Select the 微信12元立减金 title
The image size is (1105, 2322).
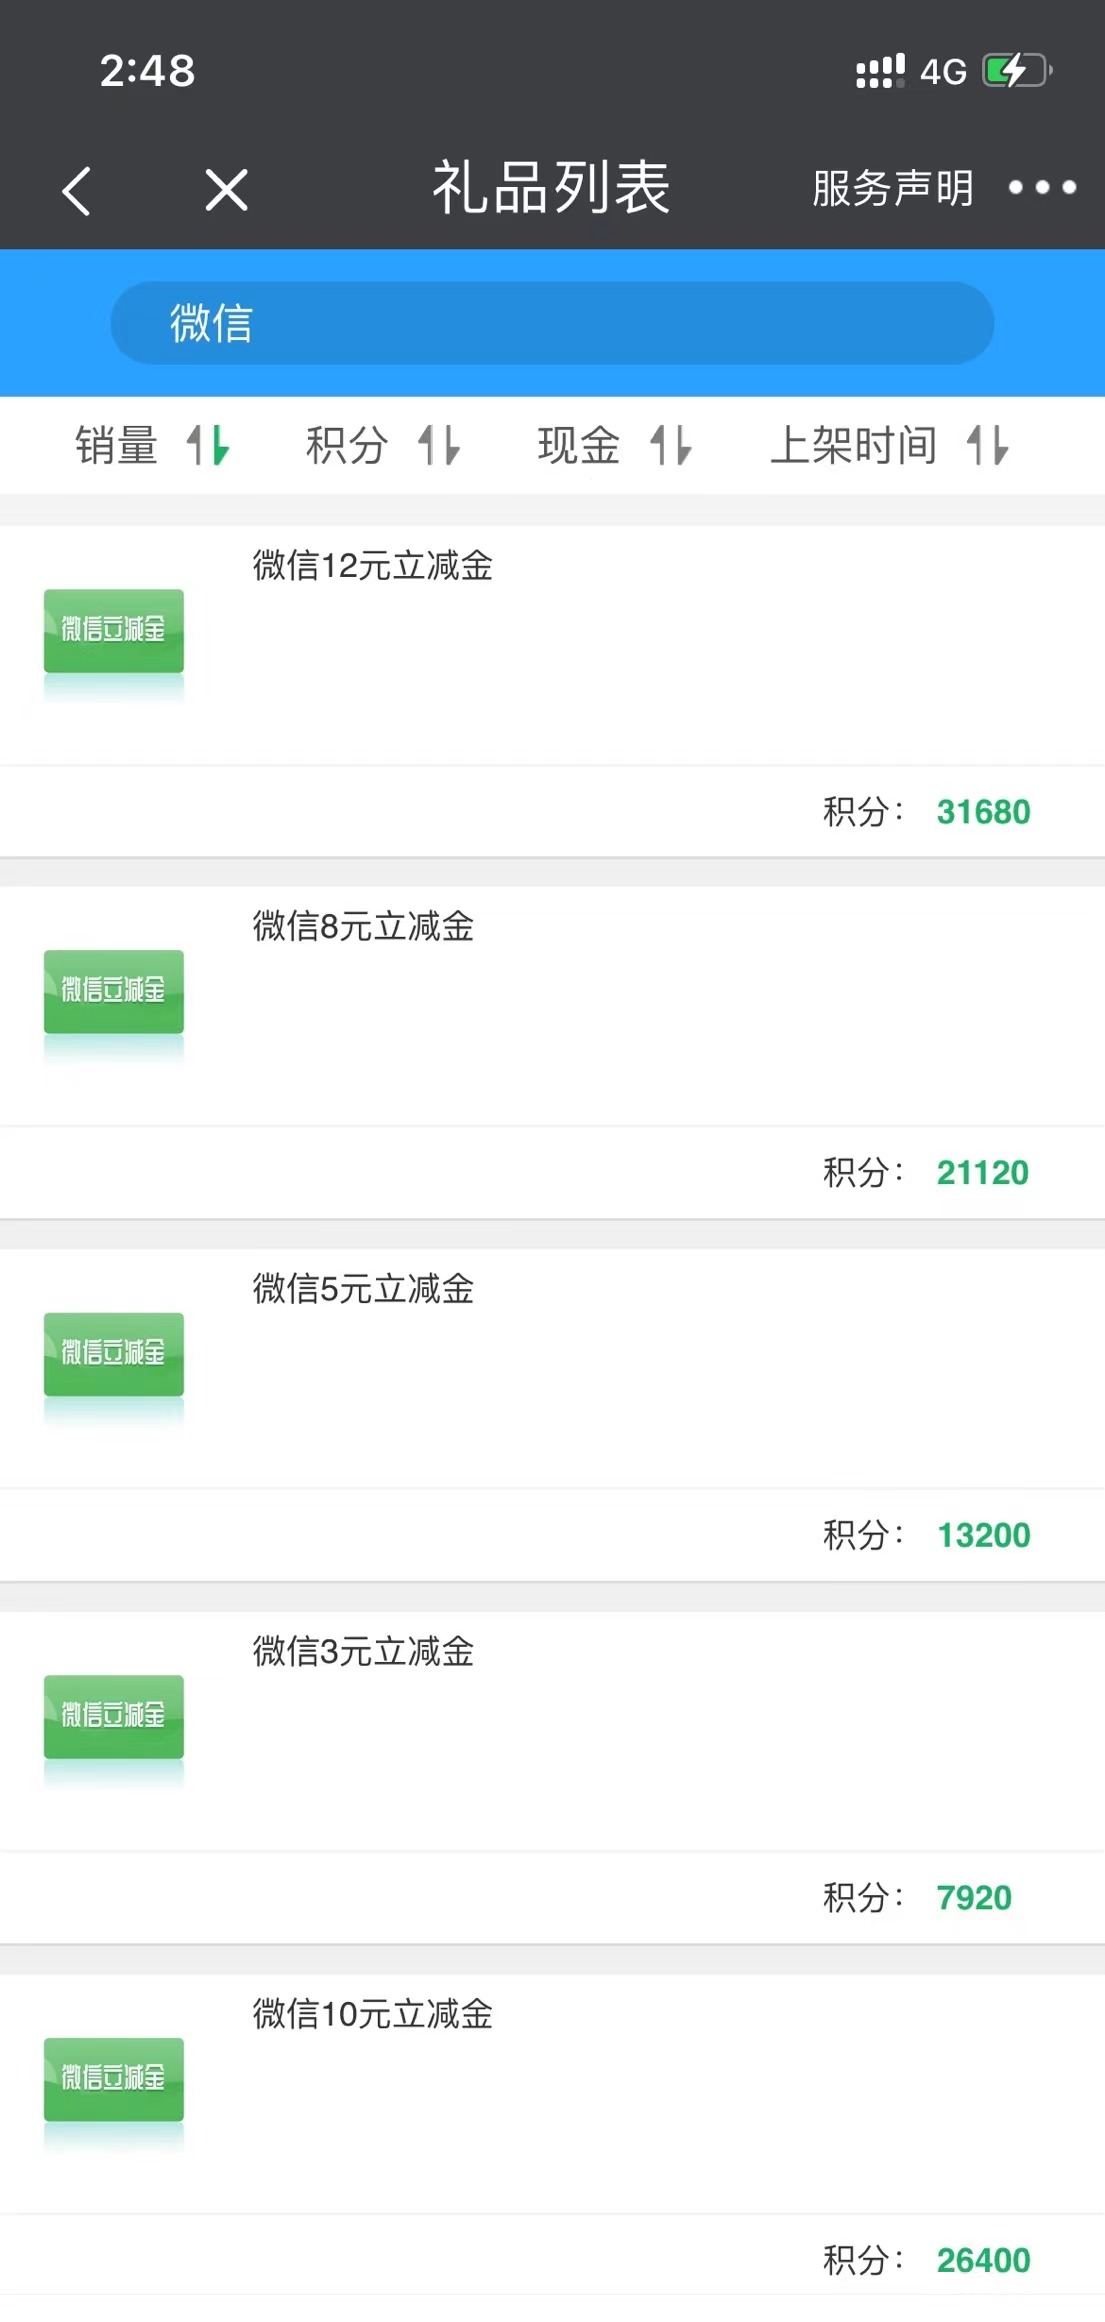(x=373, y=566)
